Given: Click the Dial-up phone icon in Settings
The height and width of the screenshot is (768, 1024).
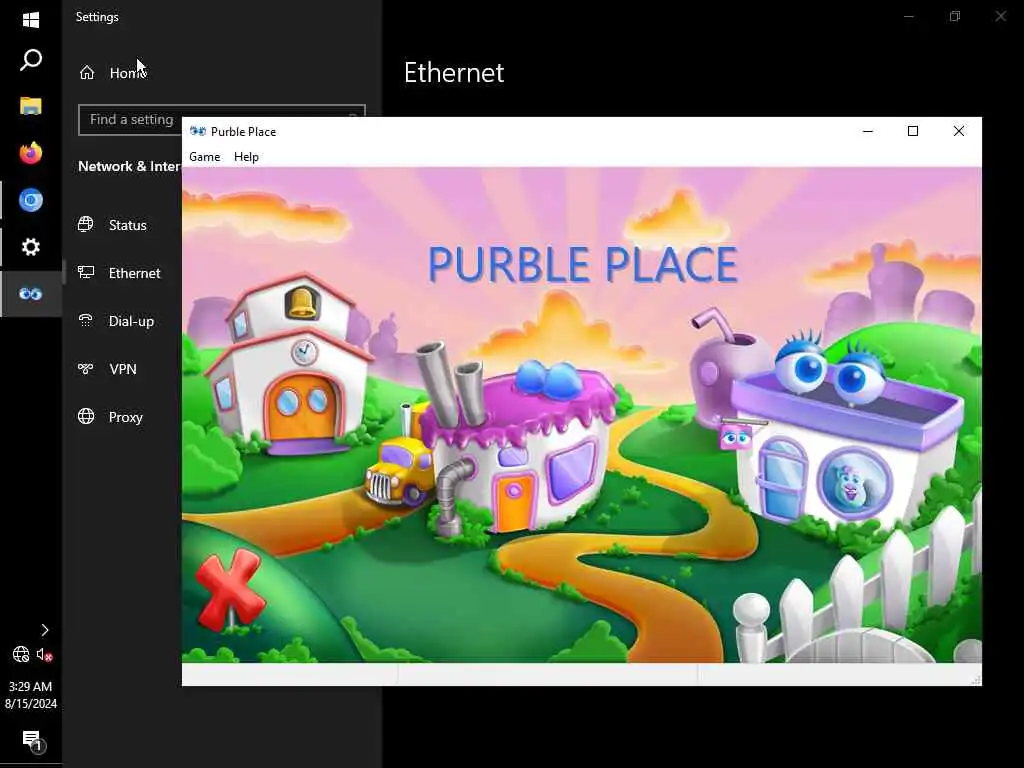Looking at the screenshot, I should (86, 320).
